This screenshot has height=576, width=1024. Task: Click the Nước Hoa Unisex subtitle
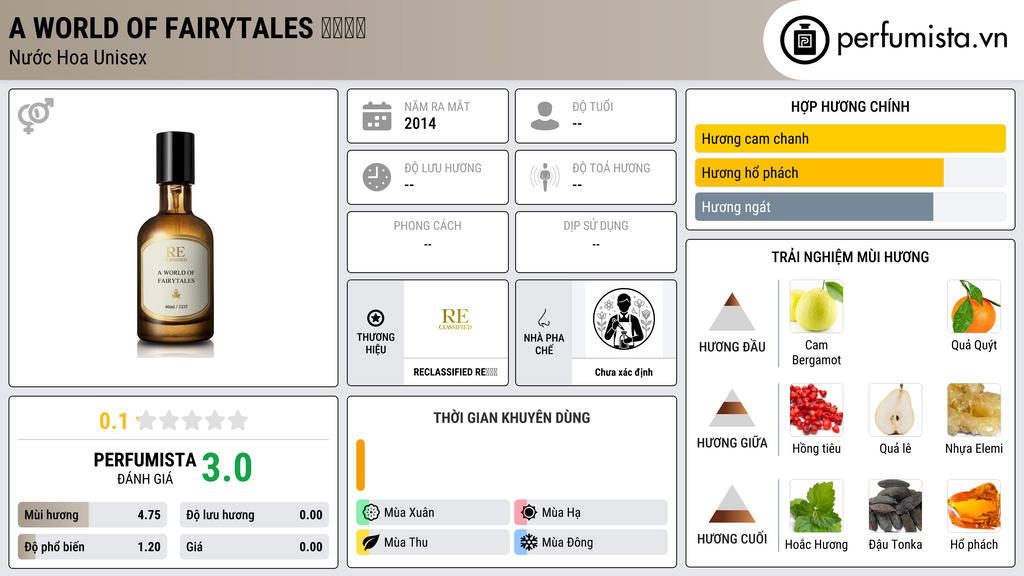click(78, 57)
